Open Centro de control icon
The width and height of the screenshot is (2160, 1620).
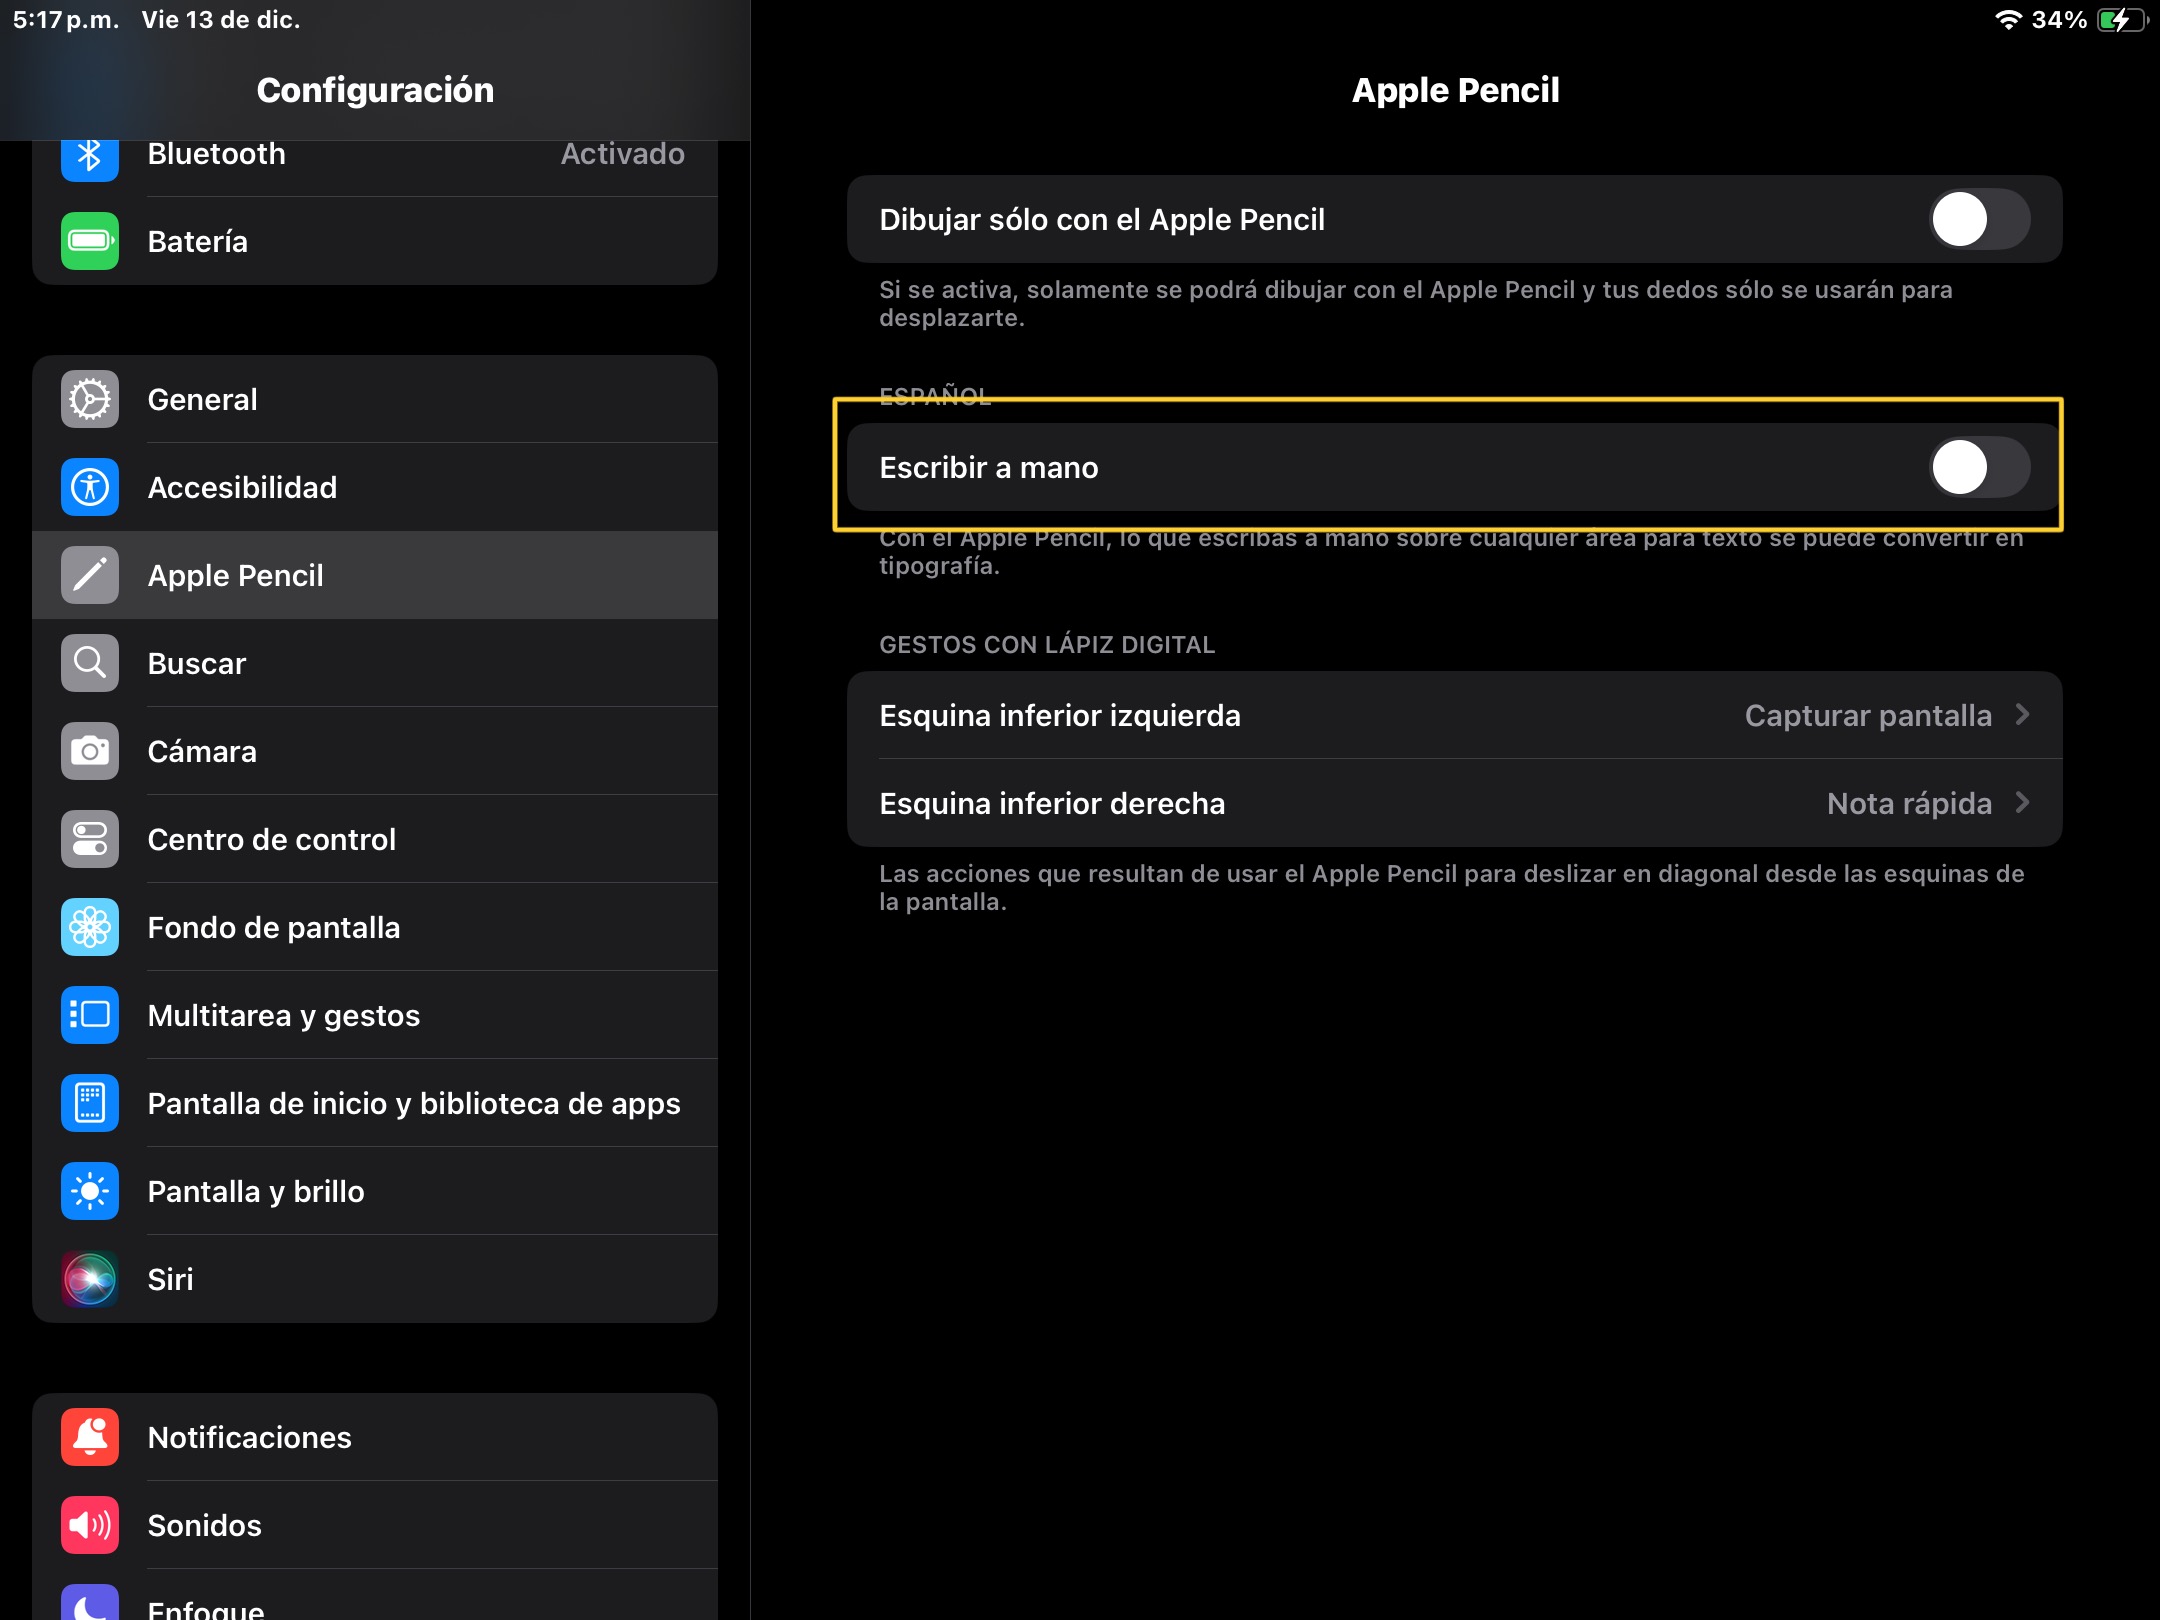[x=90, y=839]
